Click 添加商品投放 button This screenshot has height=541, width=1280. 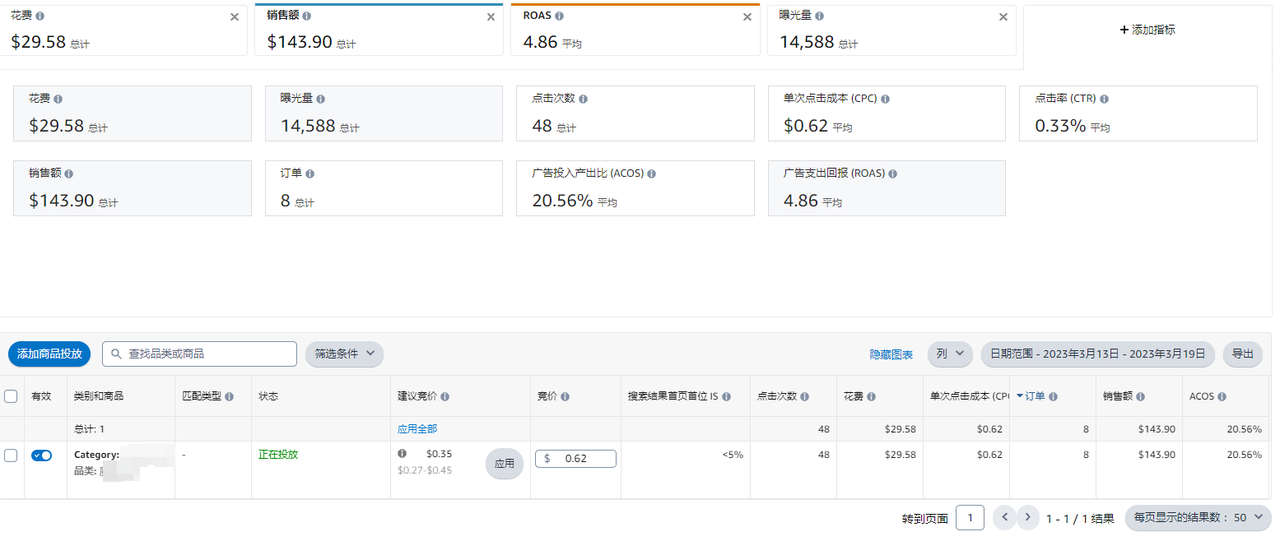coord(50,354)
